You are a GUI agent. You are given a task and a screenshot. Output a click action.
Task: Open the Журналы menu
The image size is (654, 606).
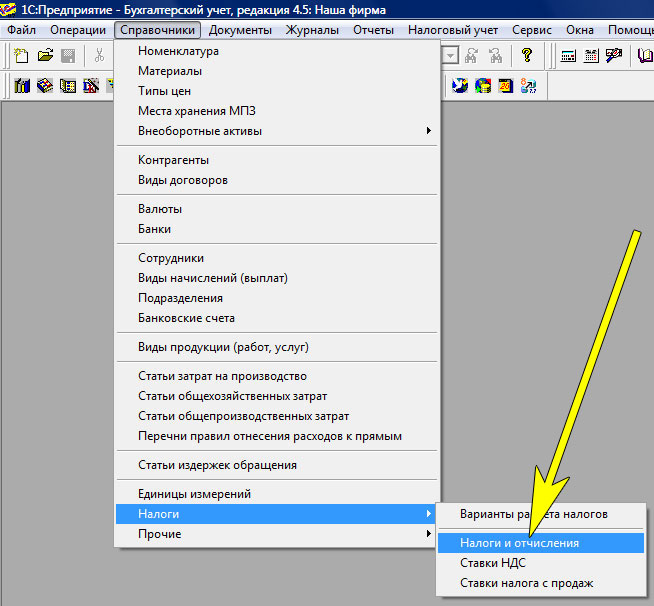coord(312,30)
